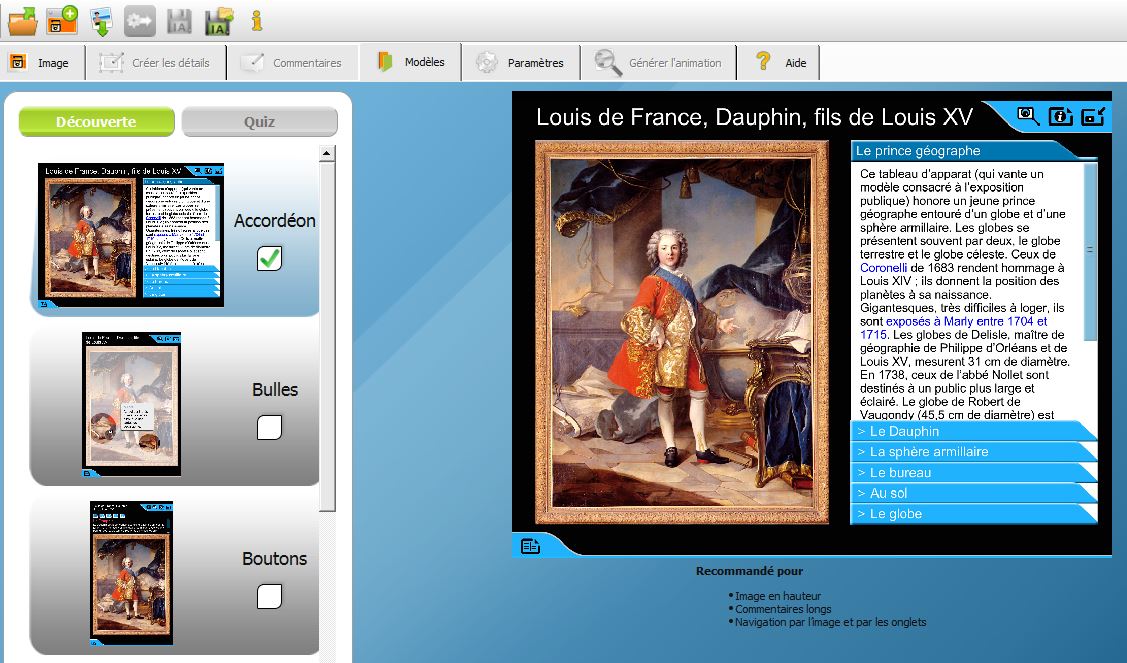This screenshot has width=1127, height=663.
Task: Click the text panel icon at preview bottom-left
Action: pyautogui.click(x=530, y=546)
